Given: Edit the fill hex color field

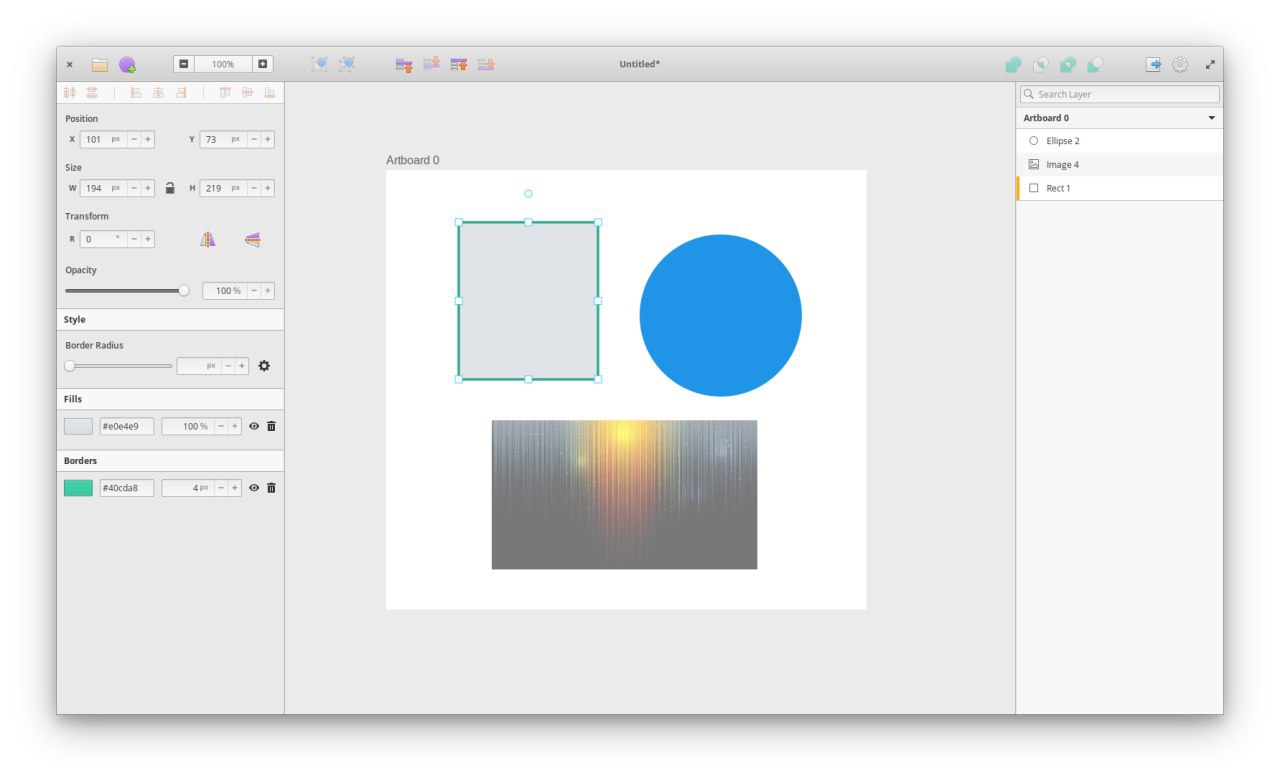Looking at the screenshot, I should [x=127, y=426].
